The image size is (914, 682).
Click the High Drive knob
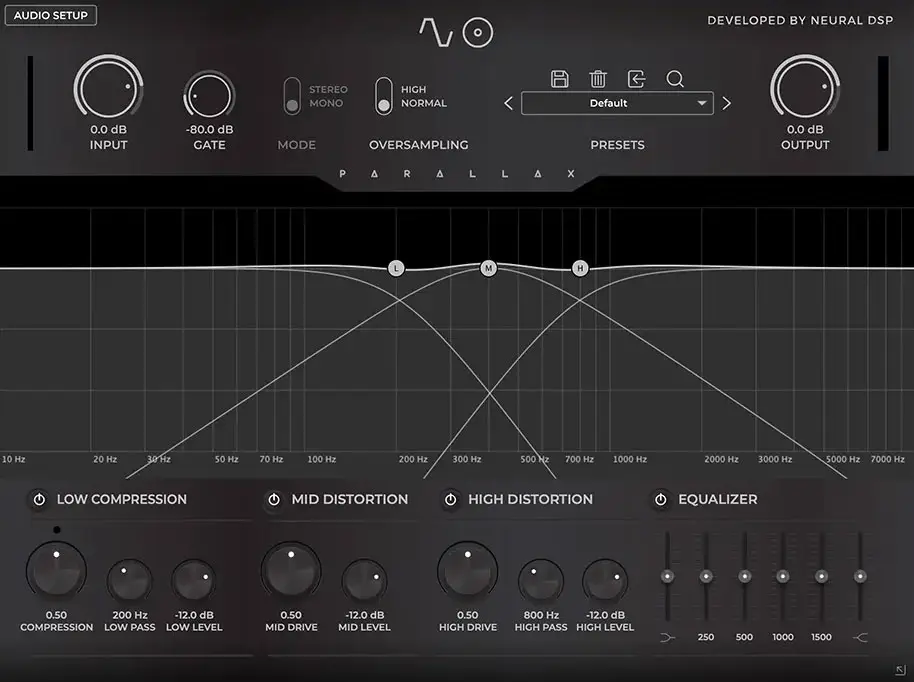[x=467, y=572]
